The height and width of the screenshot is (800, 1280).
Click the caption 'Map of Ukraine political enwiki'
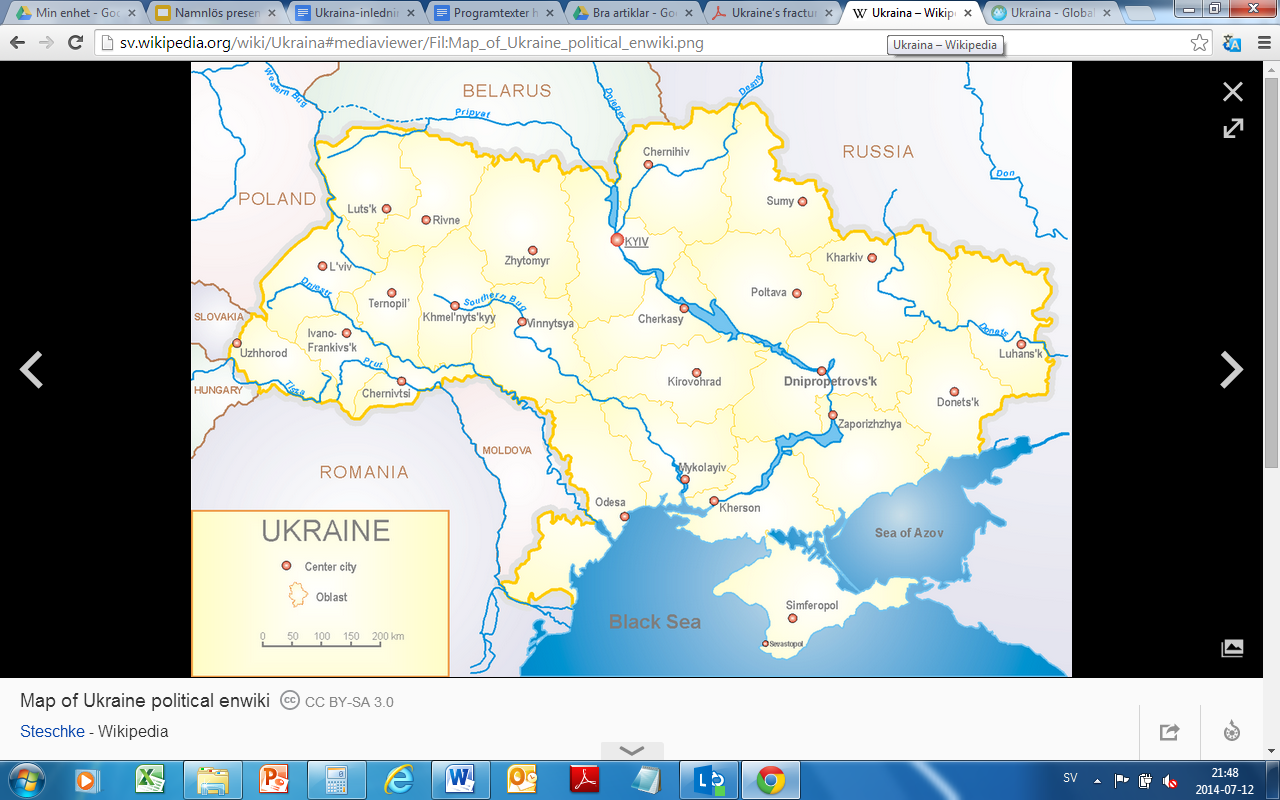click(145, 701)
